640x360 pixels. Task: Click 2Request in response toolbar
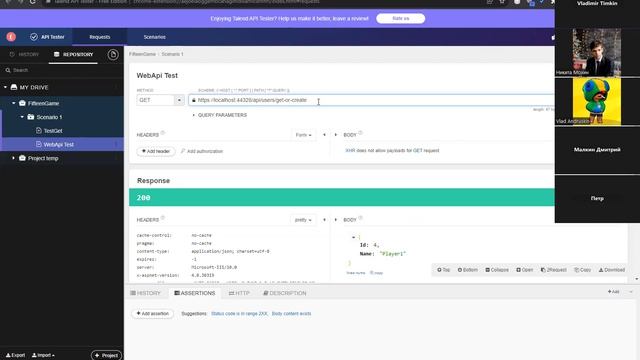point(553,270)
